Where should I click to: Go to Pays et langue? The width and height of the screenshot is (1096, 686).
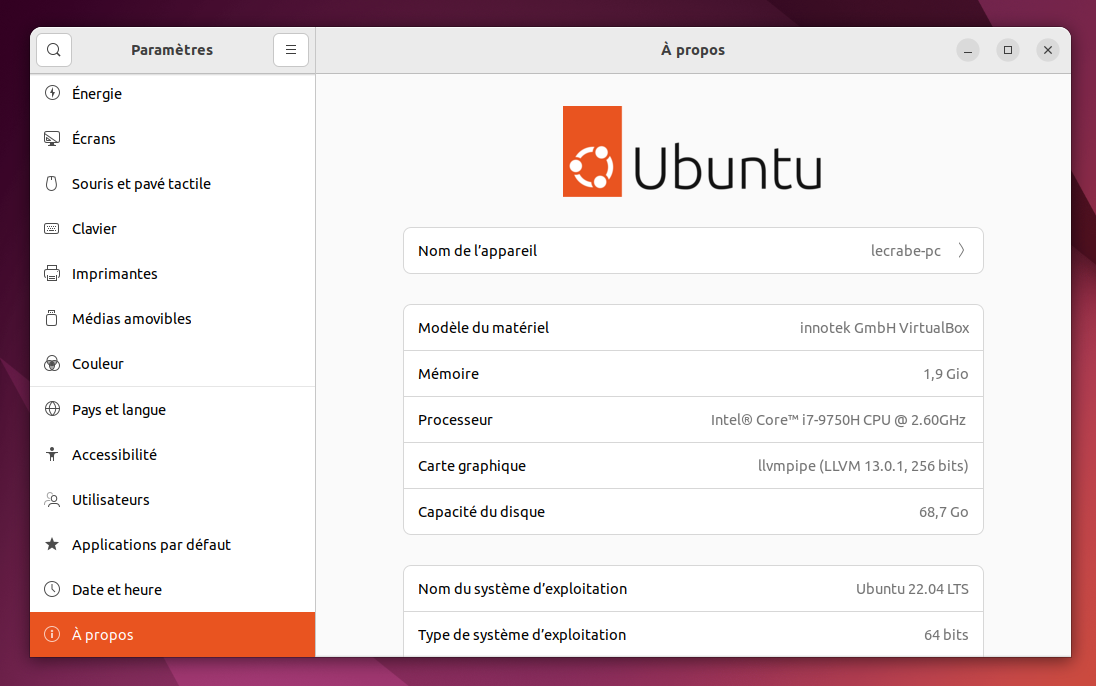pos(173,409)
